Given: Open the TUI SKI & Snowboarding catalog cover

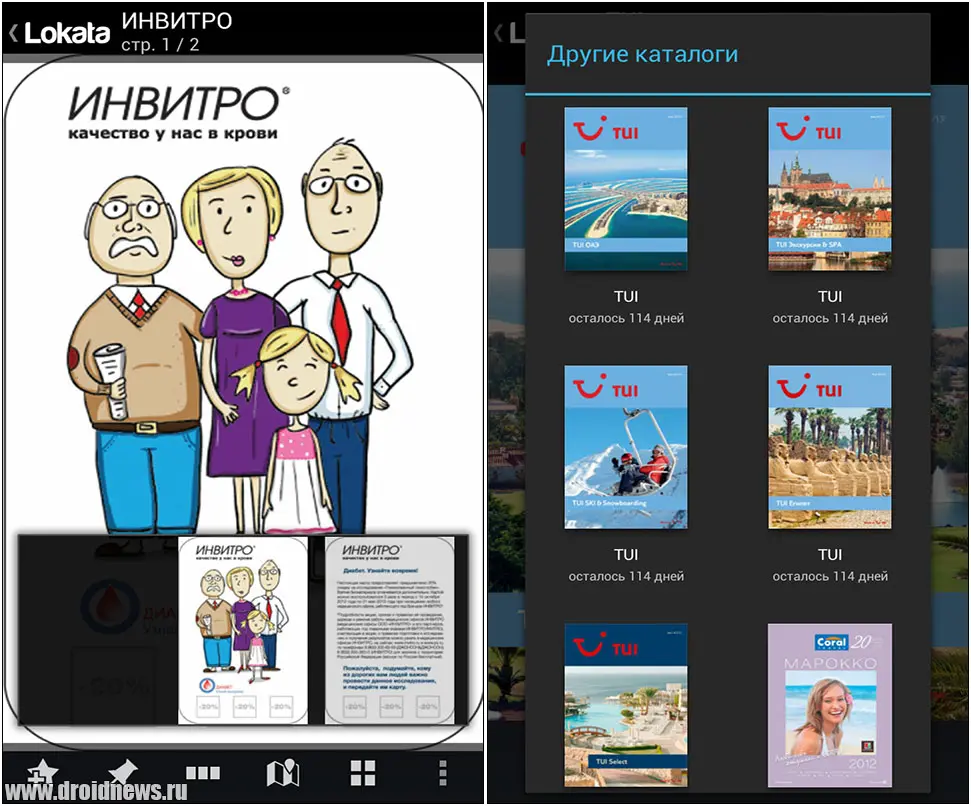Looking at the screenshot, I should pos(625,447).
